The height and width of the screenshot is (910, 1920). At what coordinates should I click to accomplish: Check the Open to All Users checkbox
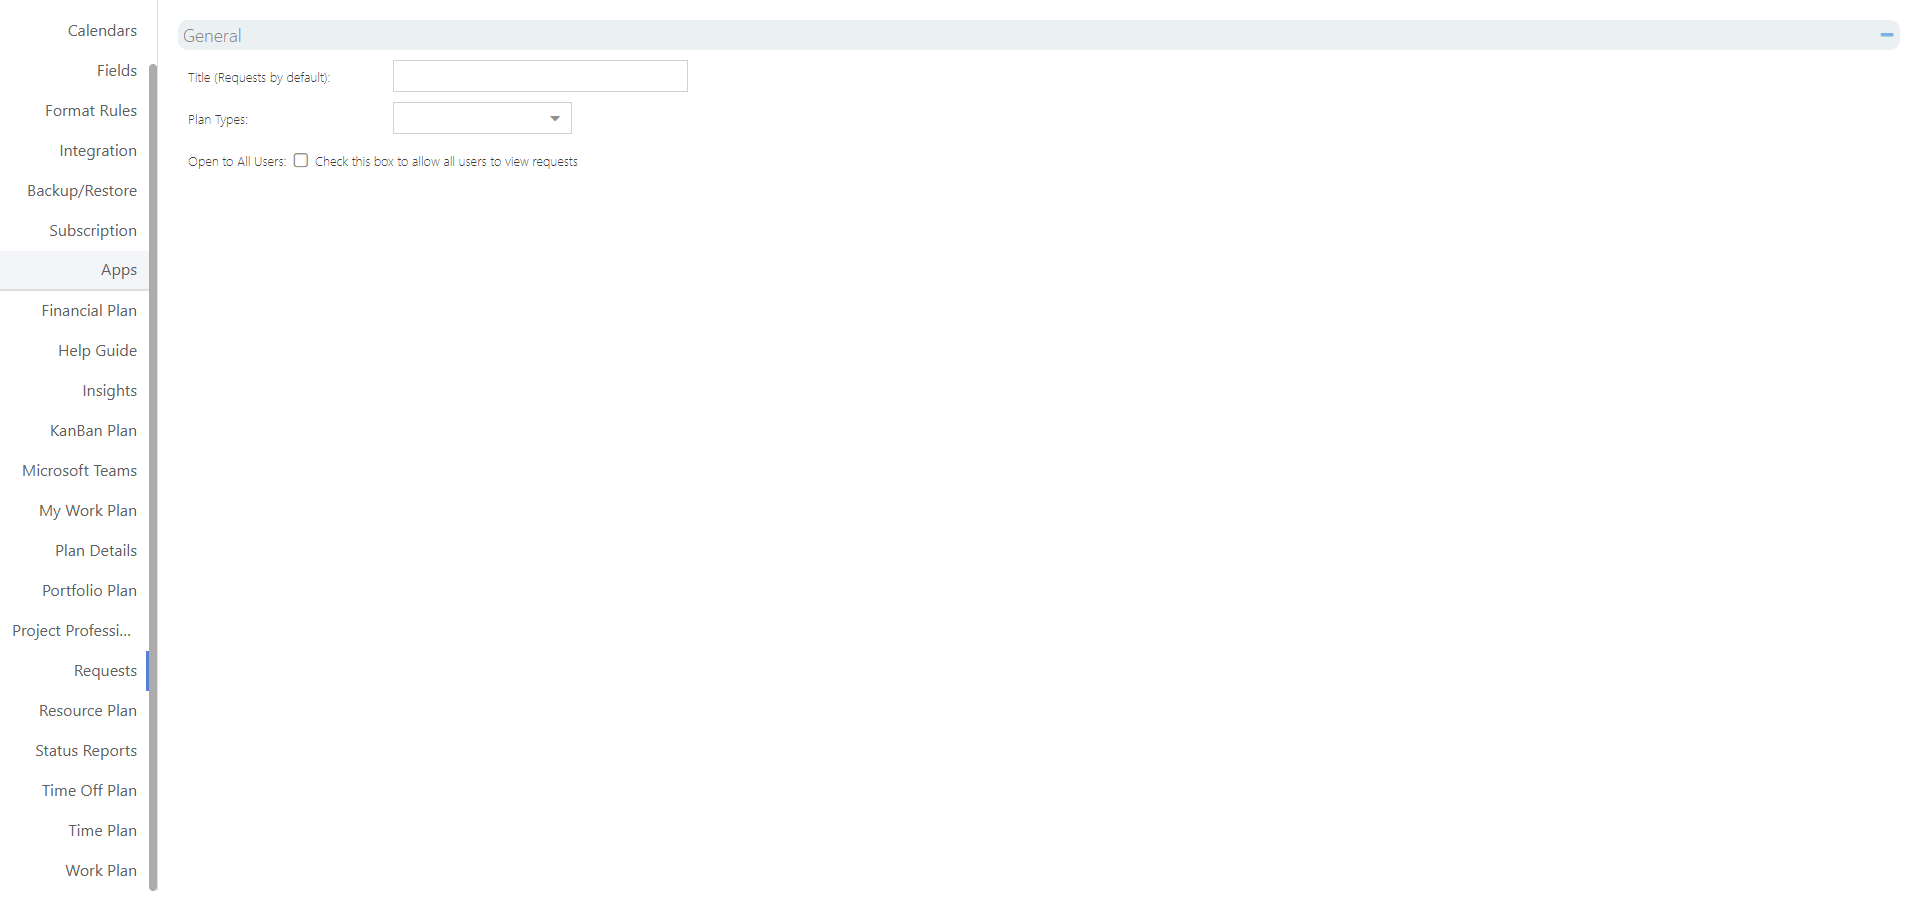[300, 160]
